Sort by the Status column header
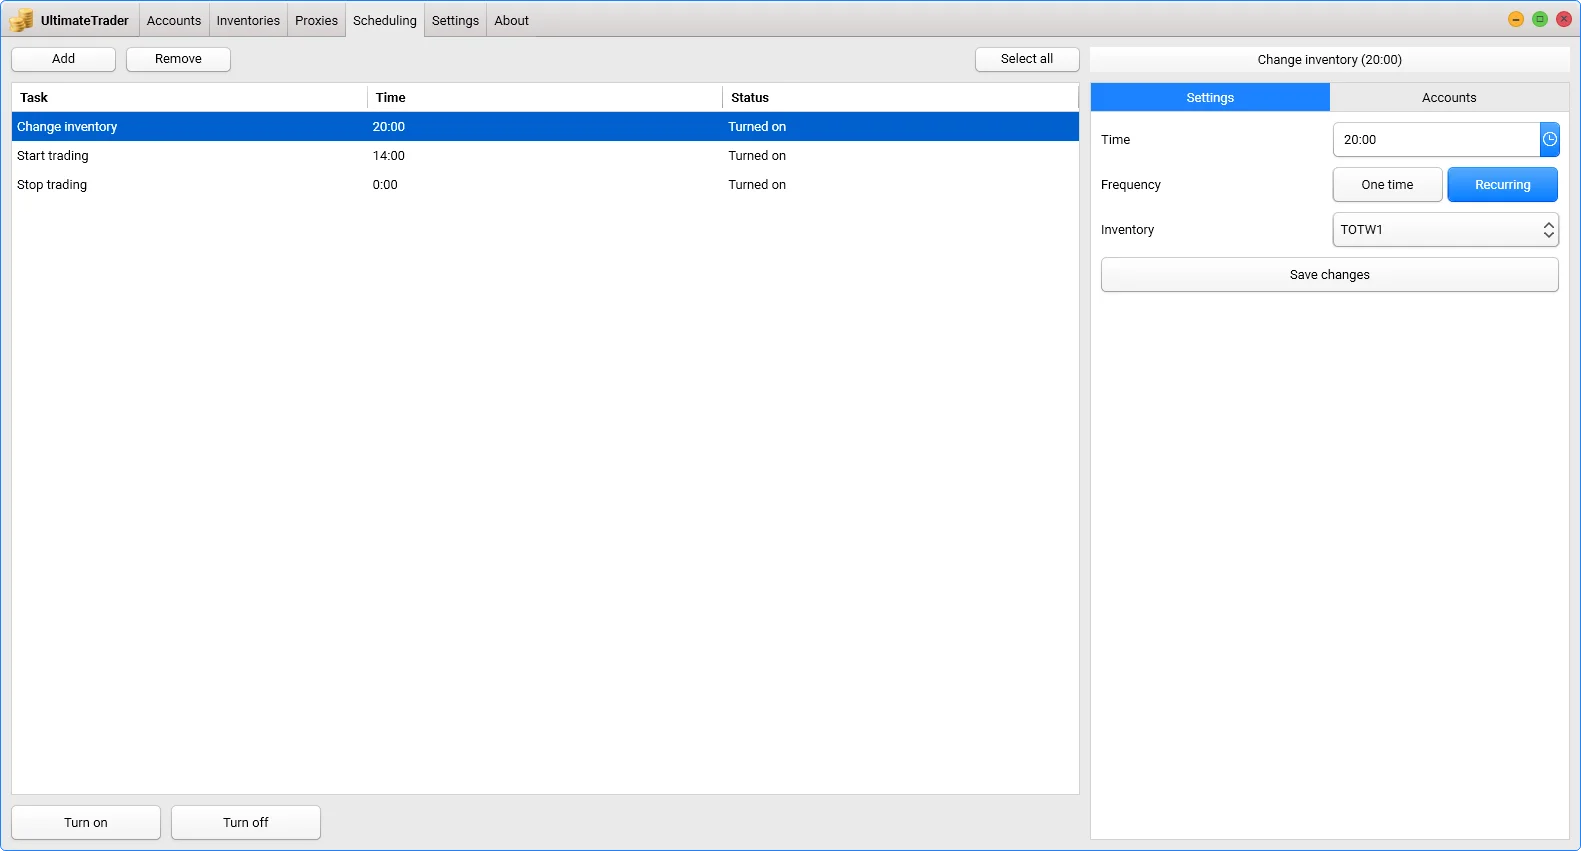Viewport: 1581px width, 851px height. pos(900,97)
